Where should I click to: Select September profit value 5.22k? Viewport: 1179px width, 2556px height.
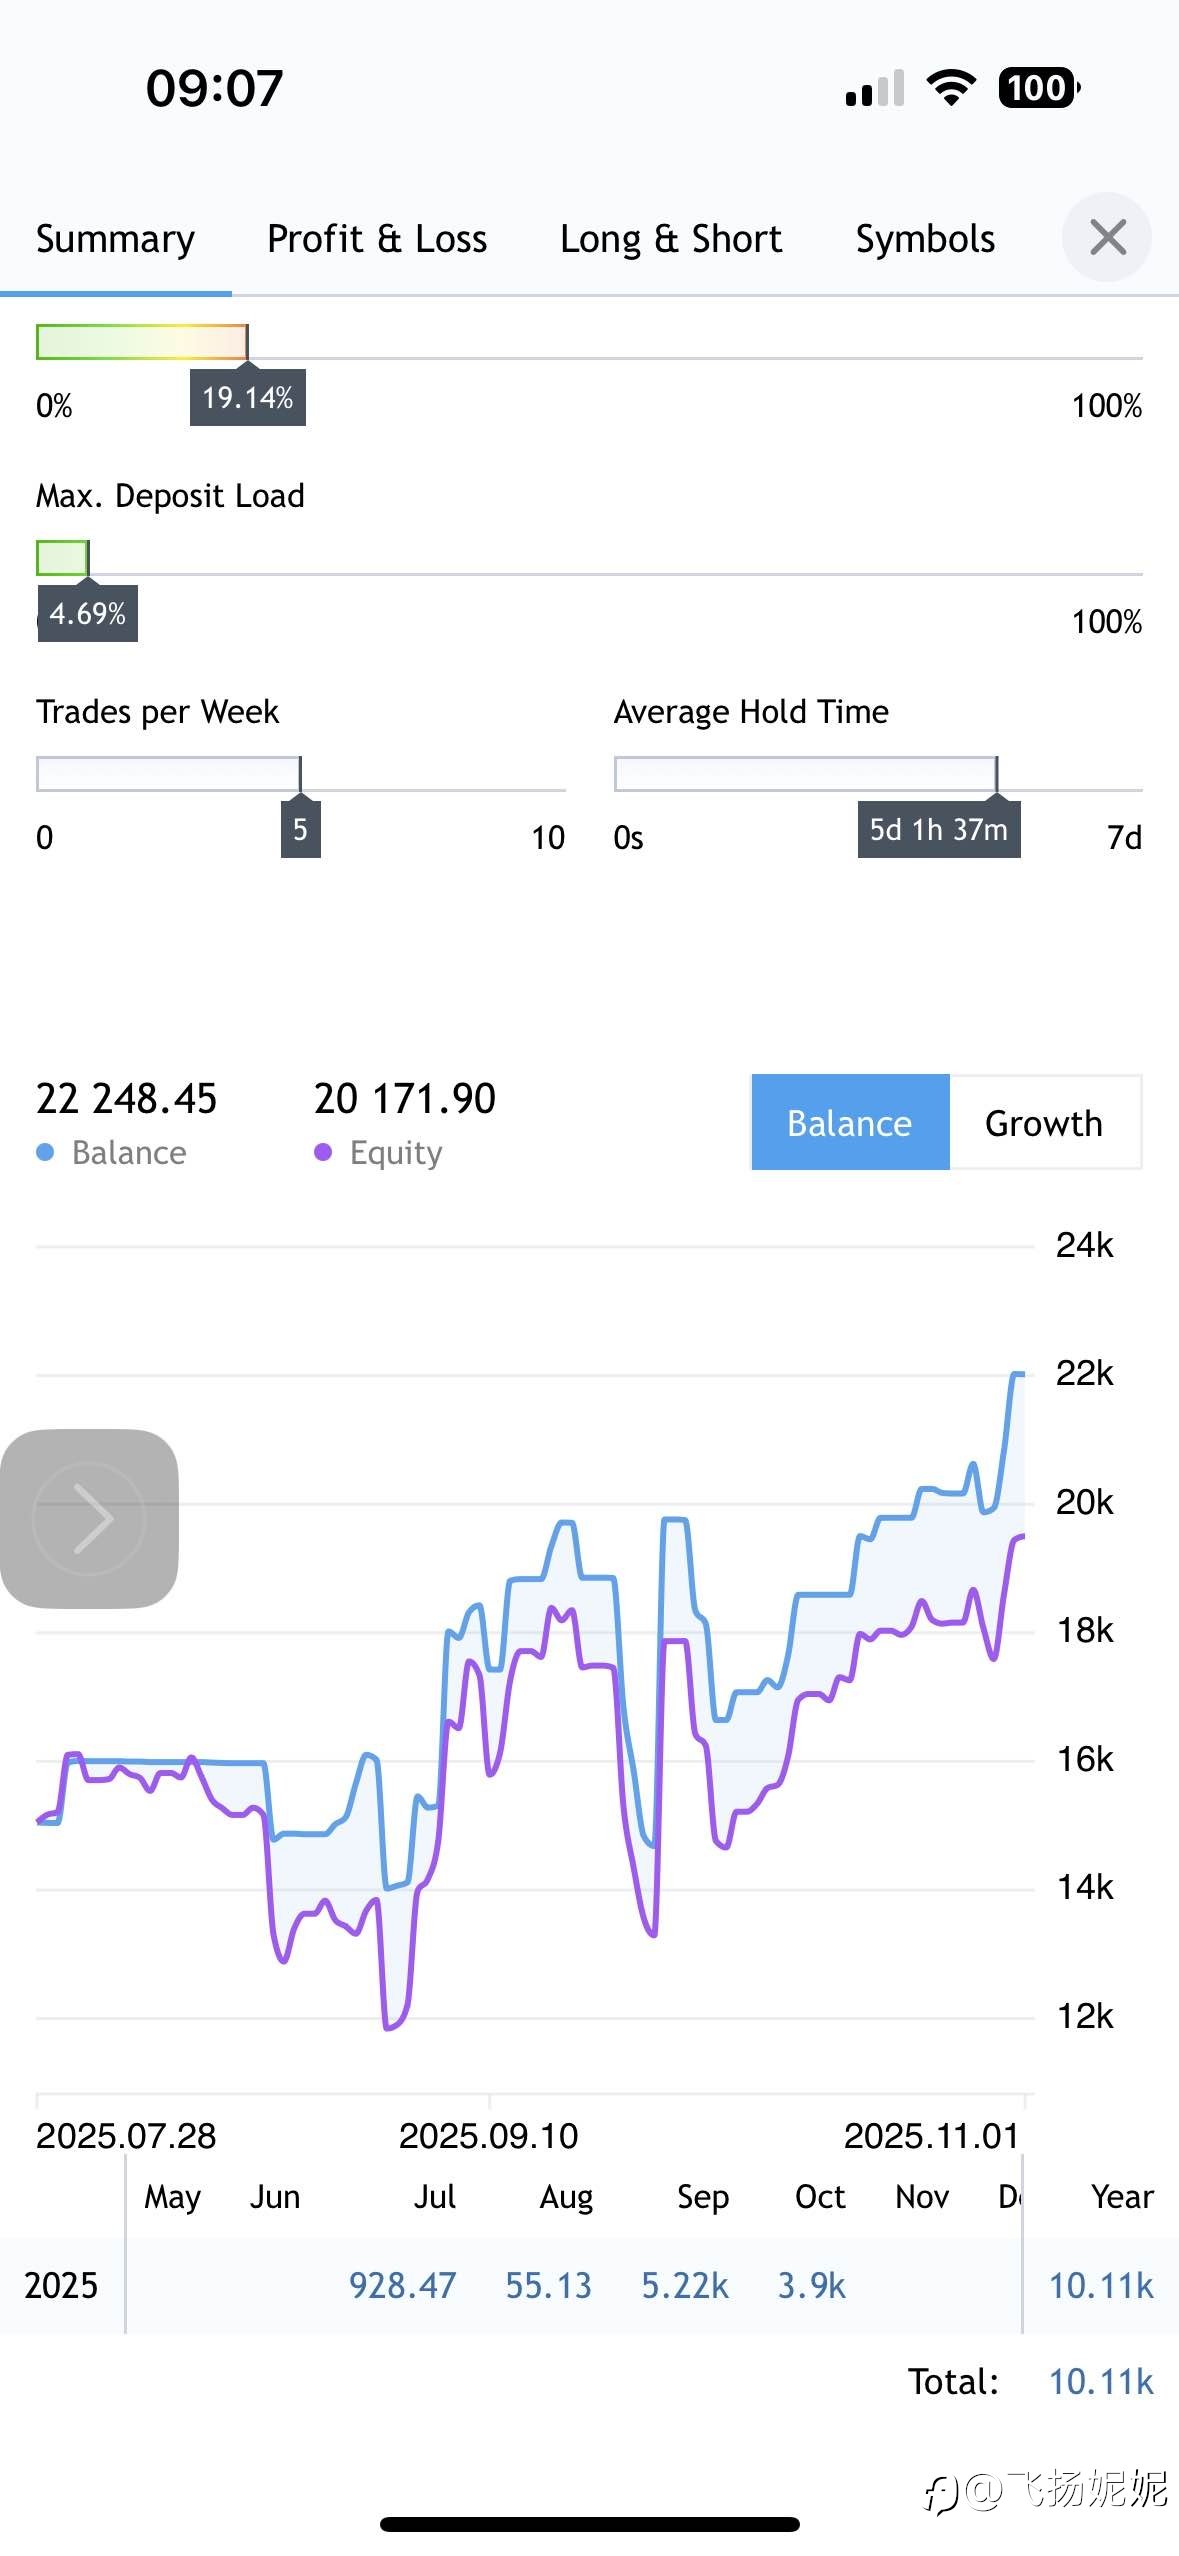coord(685,2286)
